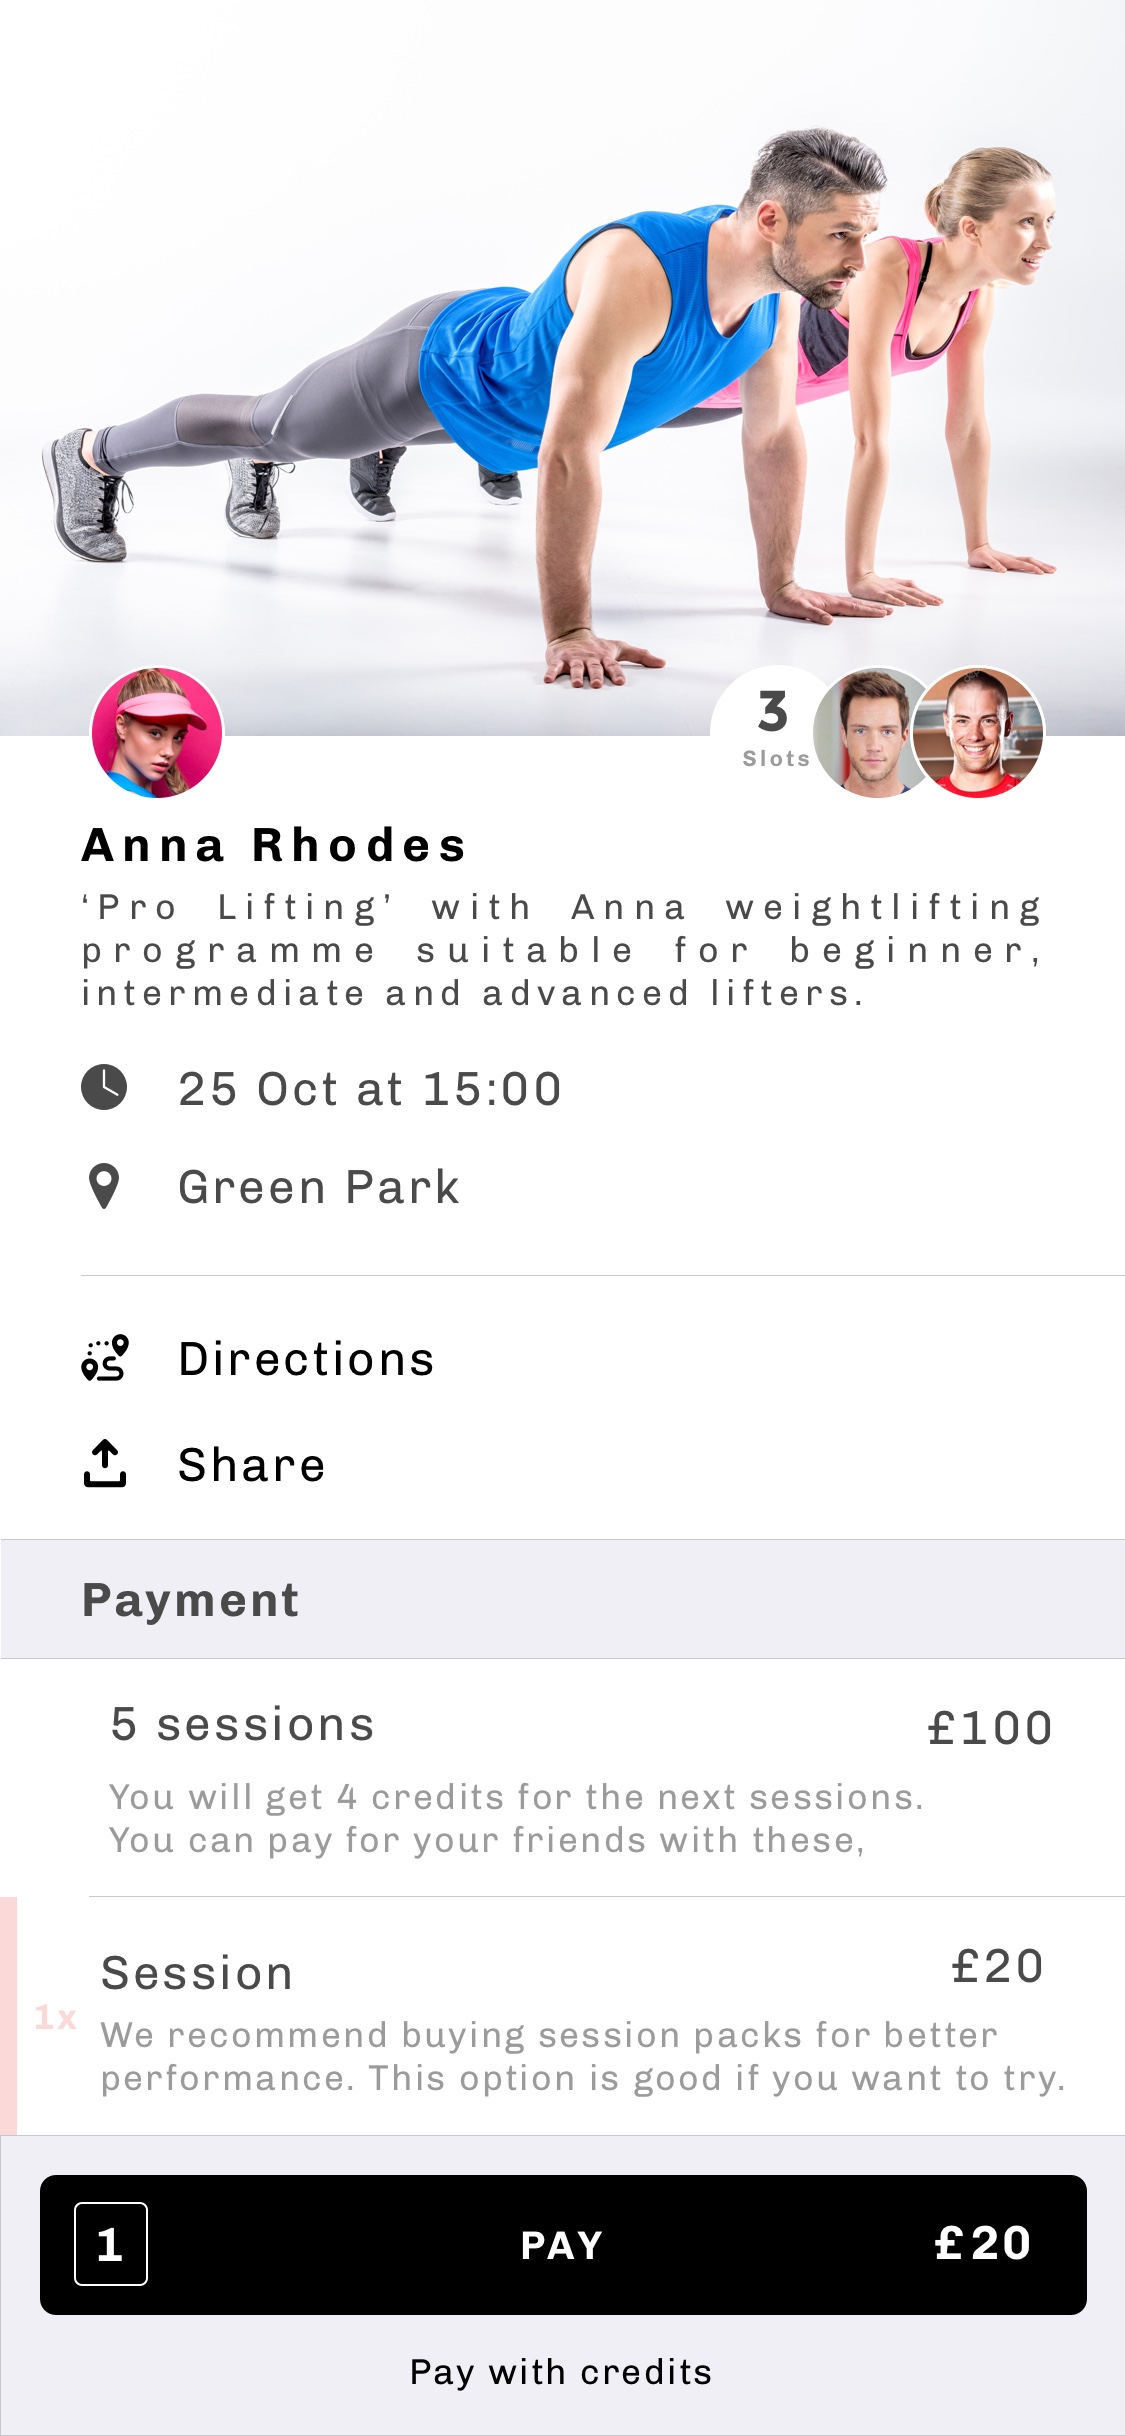Tap the location pin icon
Image resolution: width=1125 pixels, height=2436 pixels.
click(104, 1187)
